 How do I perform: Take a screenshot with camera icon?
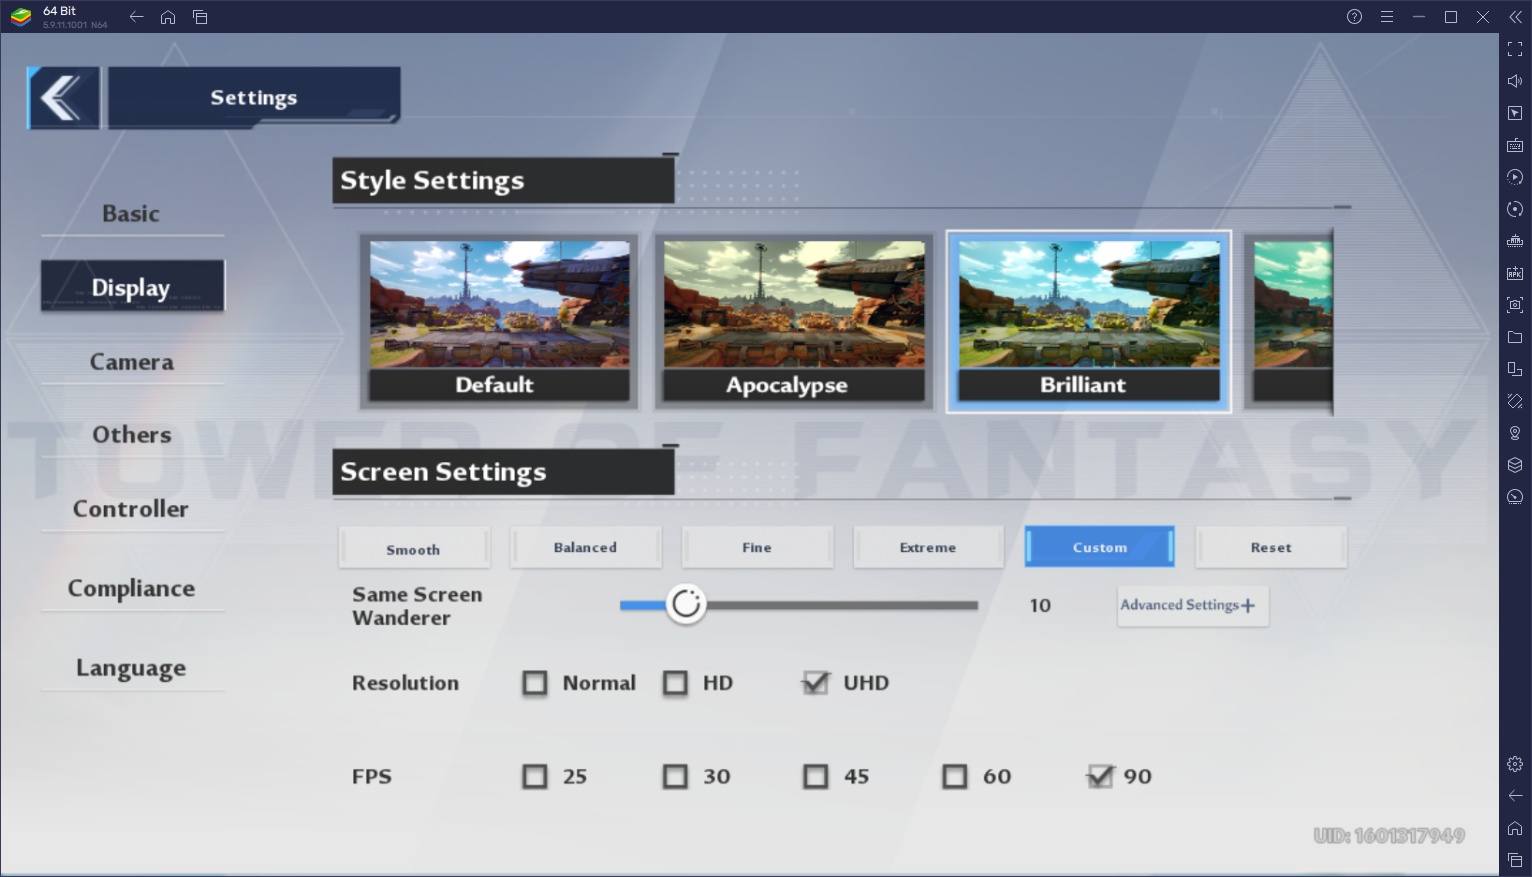coord(1515,305)
